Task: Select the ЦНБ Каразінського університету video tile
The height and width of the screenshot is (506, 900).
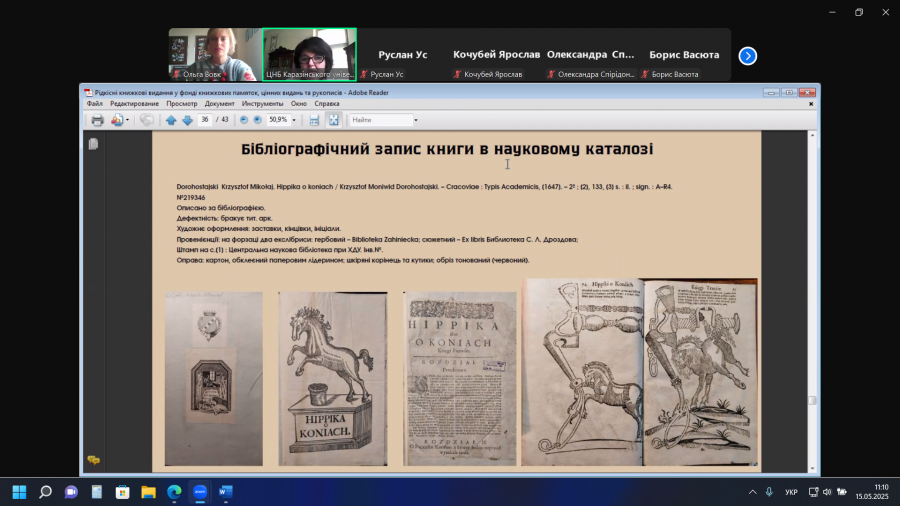Action: point(309,55)
